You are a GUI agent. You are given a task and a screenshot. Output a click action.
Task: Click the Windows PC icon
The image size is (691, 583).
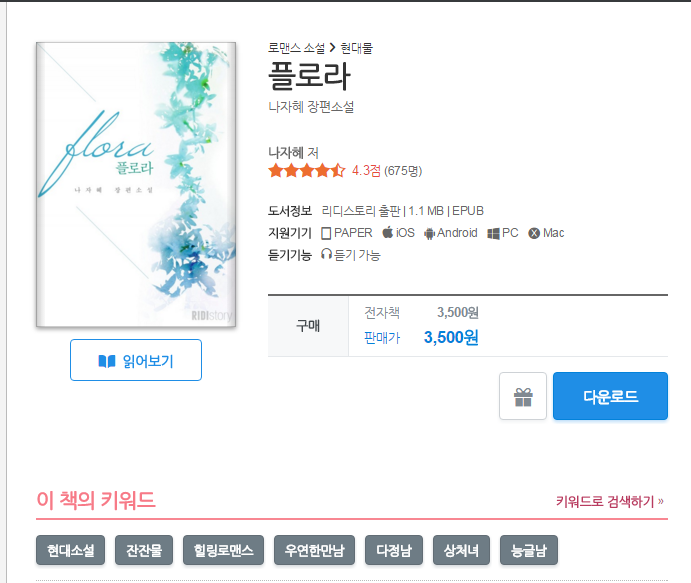(x=493, y=234)
